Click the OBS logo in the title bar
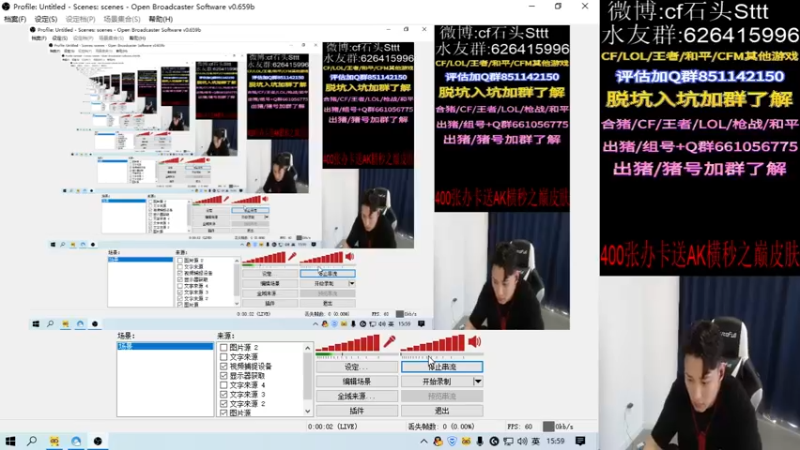This screenshot has width=800, height=450. [x=6, y=7]
